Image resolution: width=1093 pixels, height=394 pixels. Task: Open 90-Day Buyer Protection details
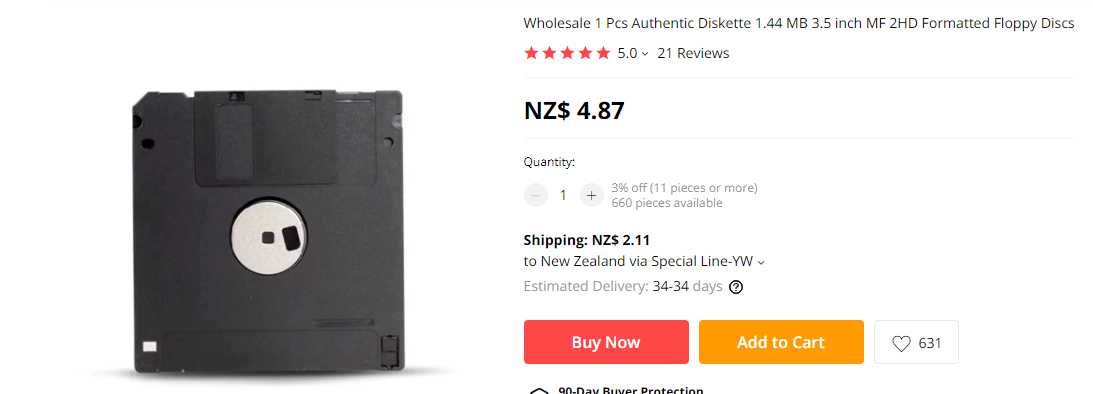point(630,390)
